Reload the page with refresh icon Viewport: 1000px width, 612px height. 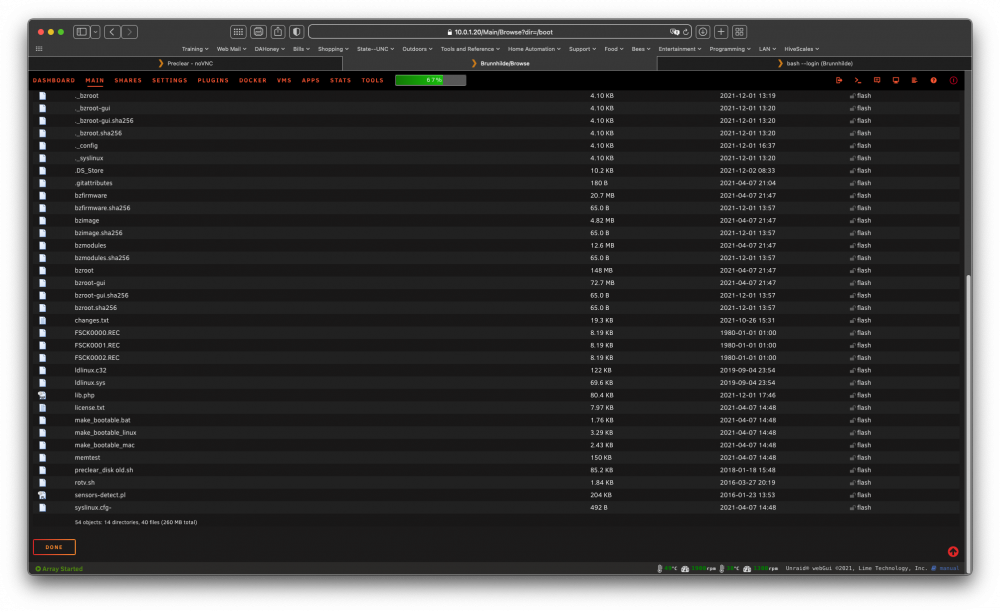point(686,32)
